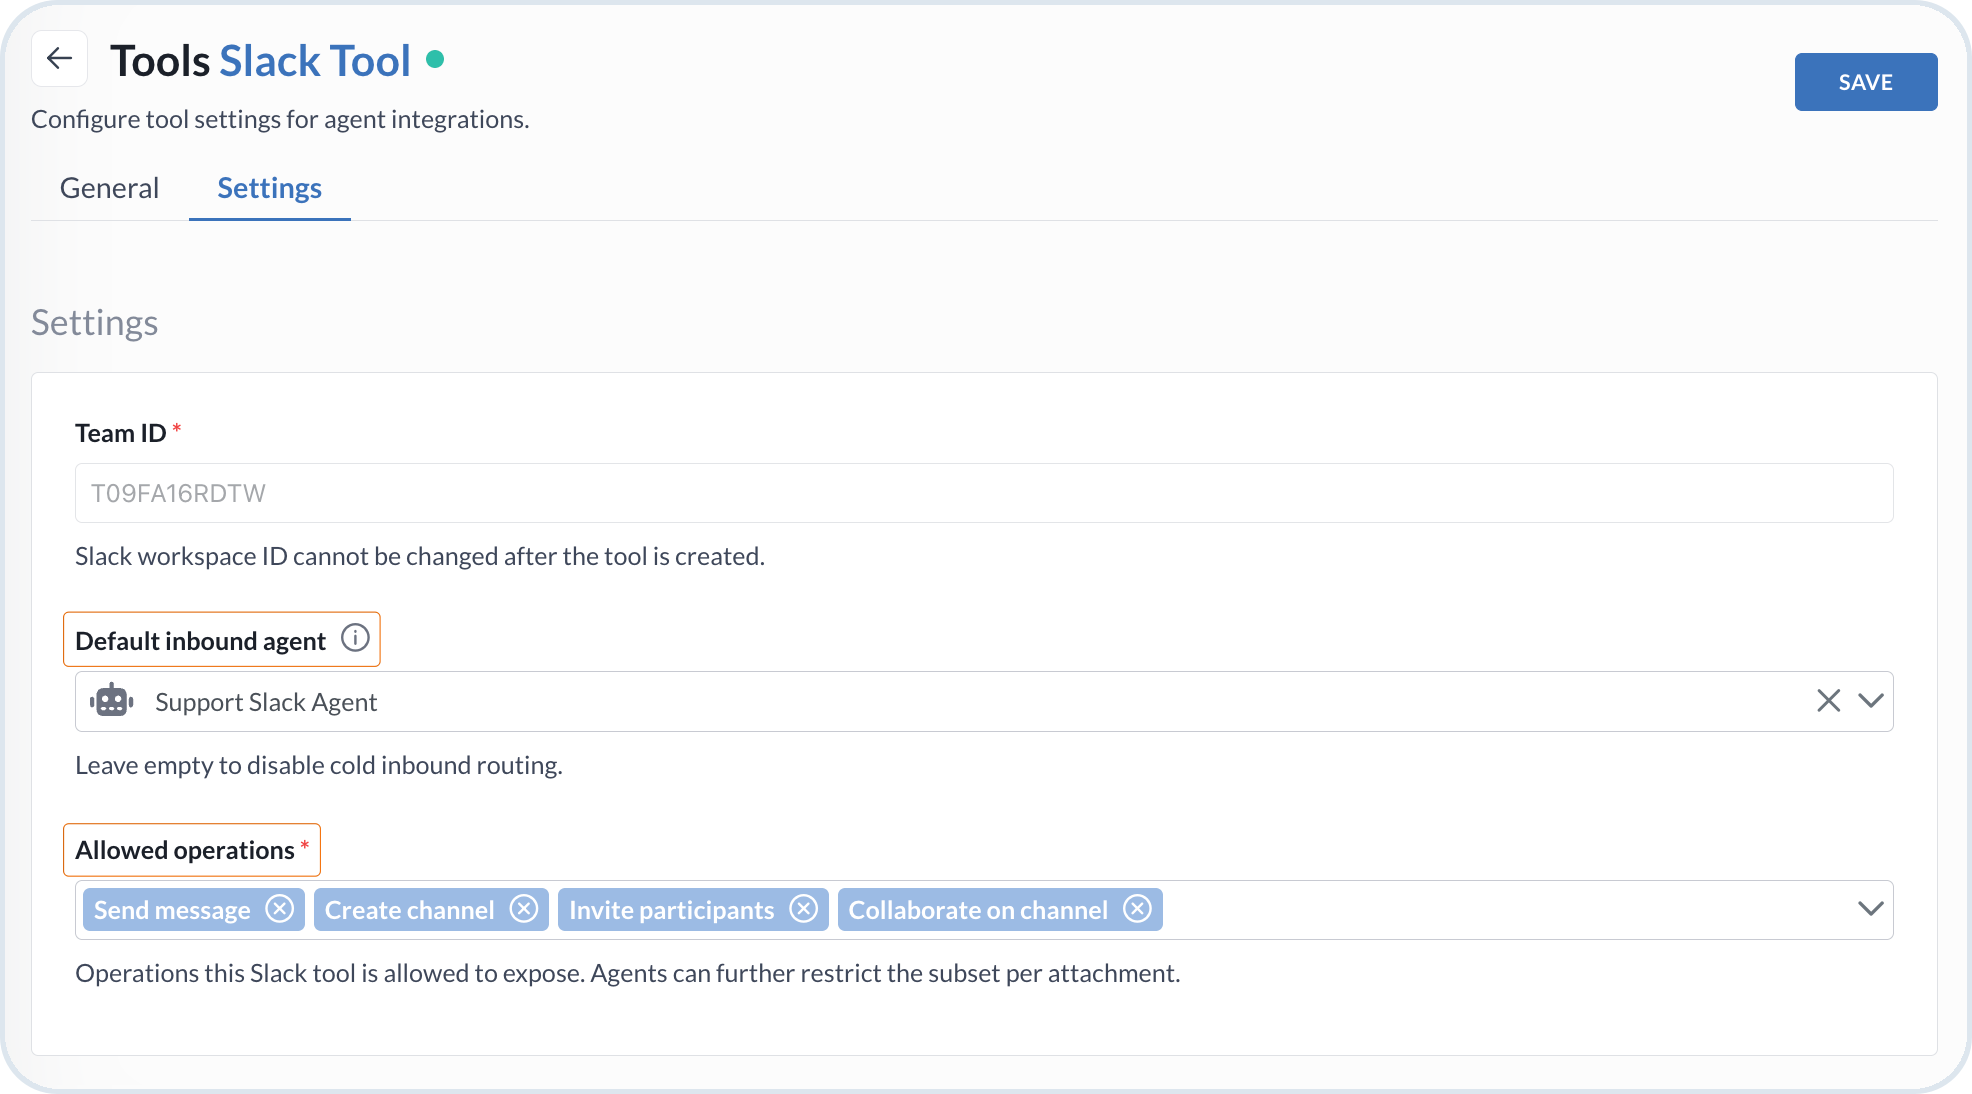
Task: Remove the Create channel tag
Action: tap(524, 909)
